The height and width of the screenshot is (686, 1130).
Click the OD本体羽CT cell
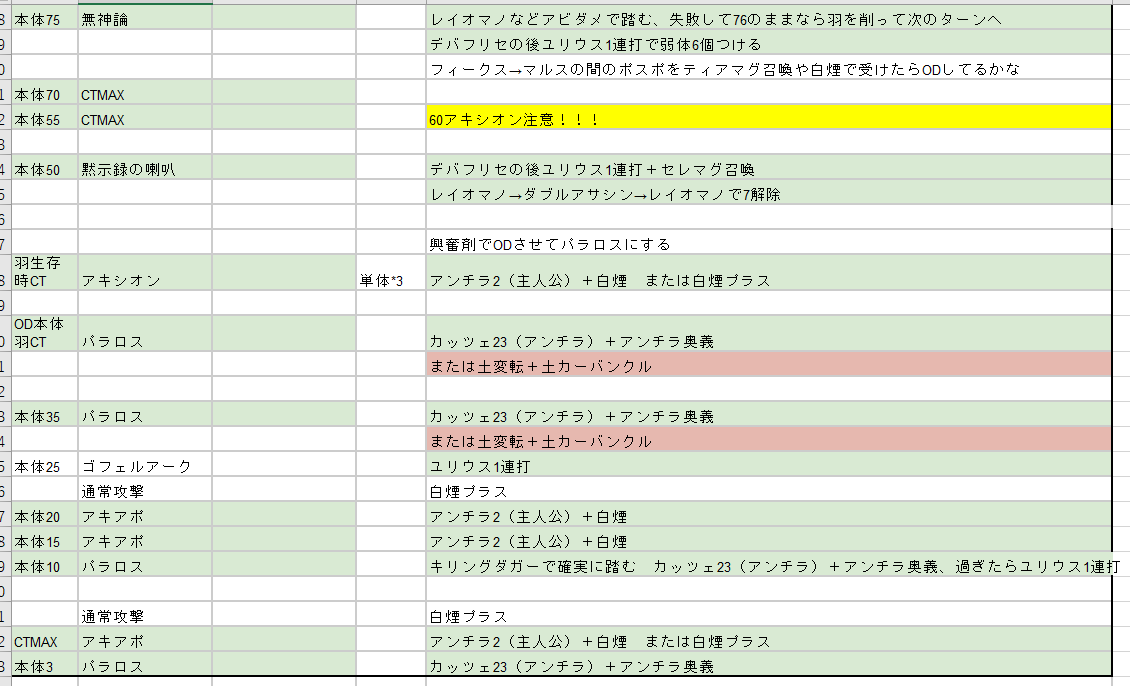point(45,333)
